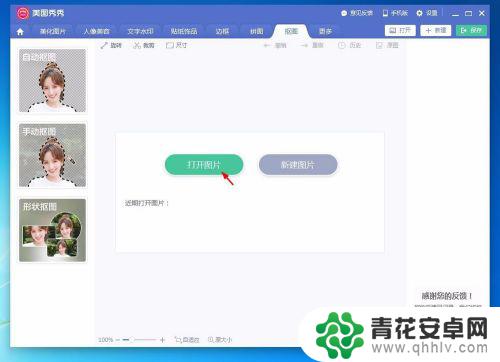Adjust the zoom slider handle
Viewport: 500px width, 362px height.
coord(132,340)
